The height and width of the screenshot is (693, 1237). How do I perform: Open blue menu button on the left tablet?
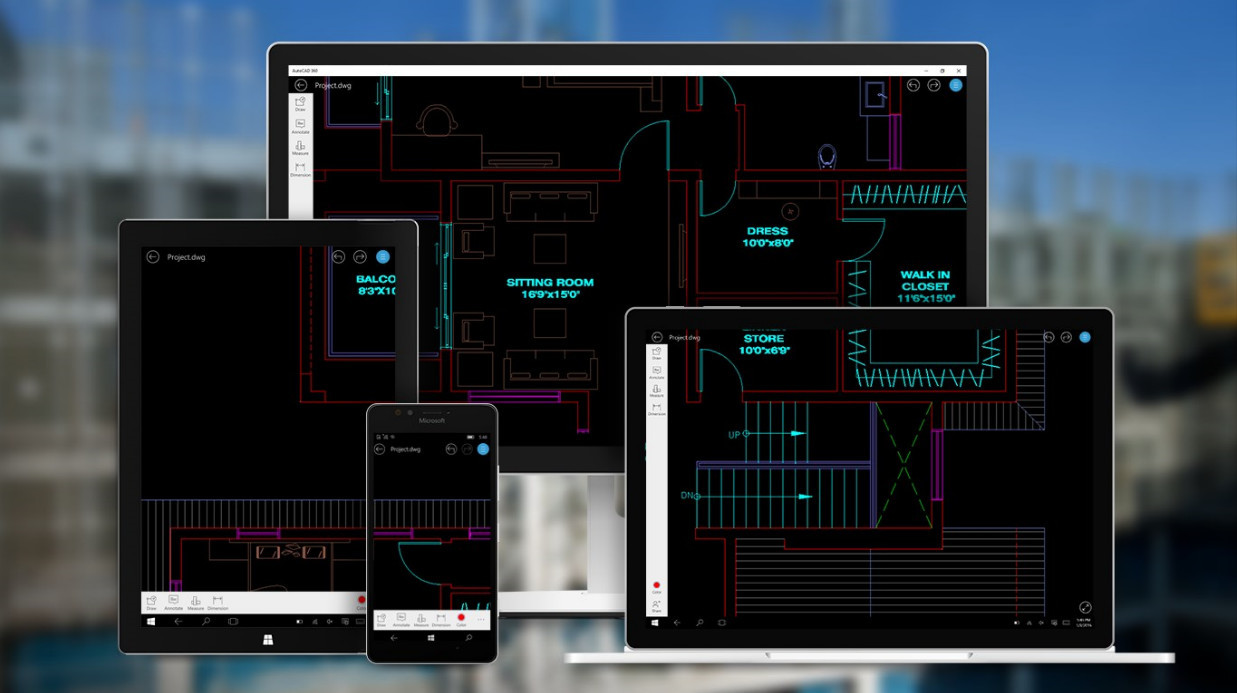(x=382, y=257)
